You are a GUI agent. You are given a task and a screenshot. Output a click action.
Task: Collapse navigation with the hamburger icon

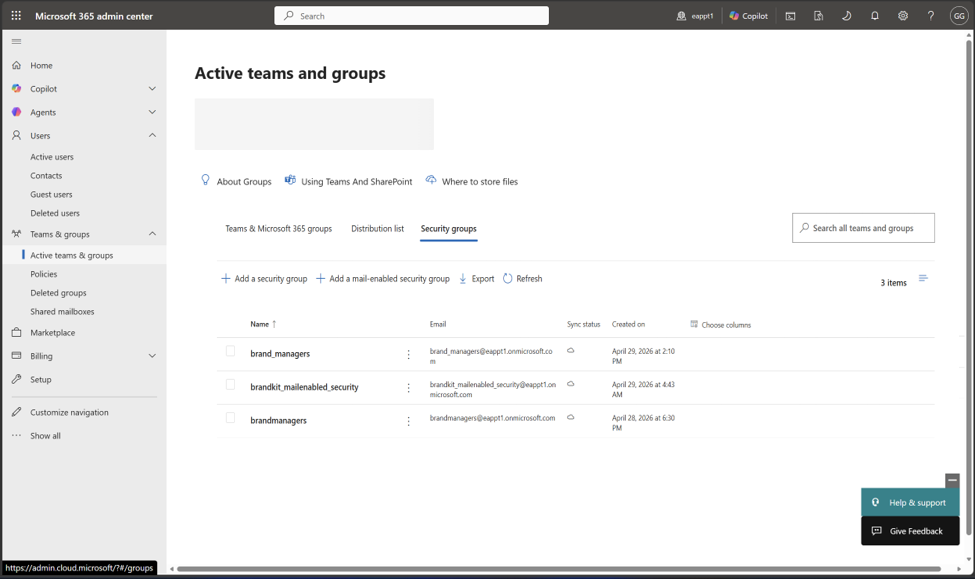[17, 42]
